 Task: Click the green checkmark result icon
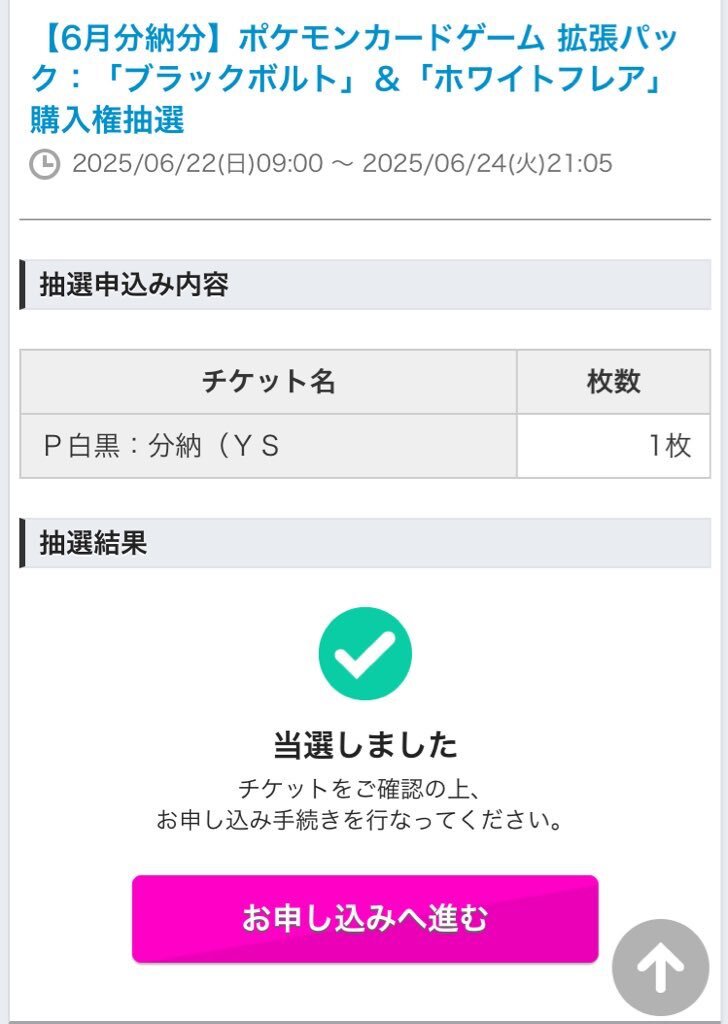click(365, 653)
